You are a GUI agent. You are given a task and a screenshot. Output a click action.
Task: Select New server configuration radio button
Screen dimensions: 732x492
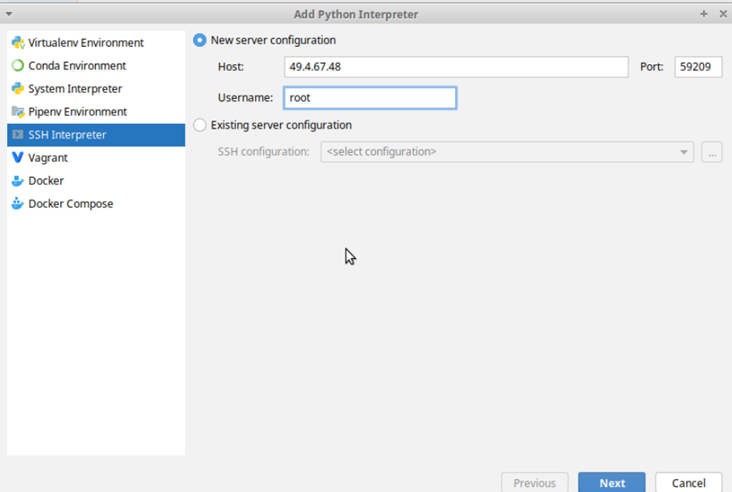[x=200, y=40]
